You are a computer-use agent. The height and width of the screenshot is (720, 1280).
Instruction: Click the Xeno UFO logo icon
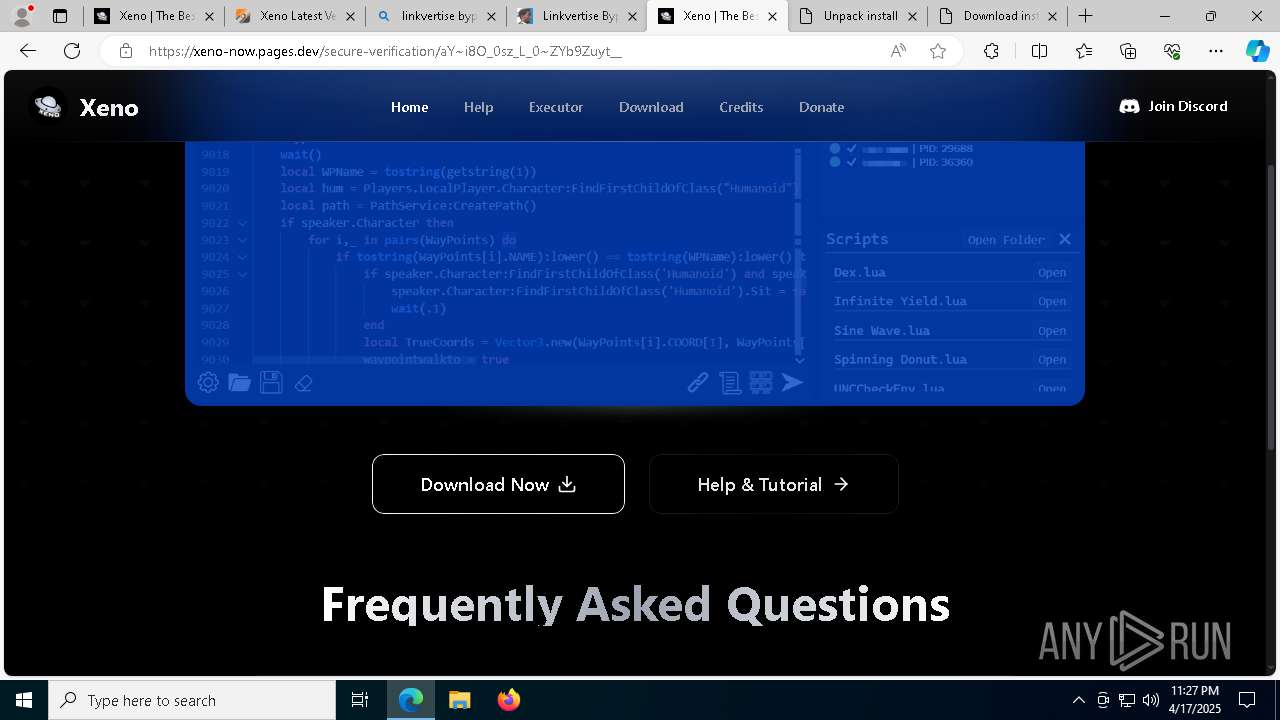pyautogui.click(x=48, y=107)
